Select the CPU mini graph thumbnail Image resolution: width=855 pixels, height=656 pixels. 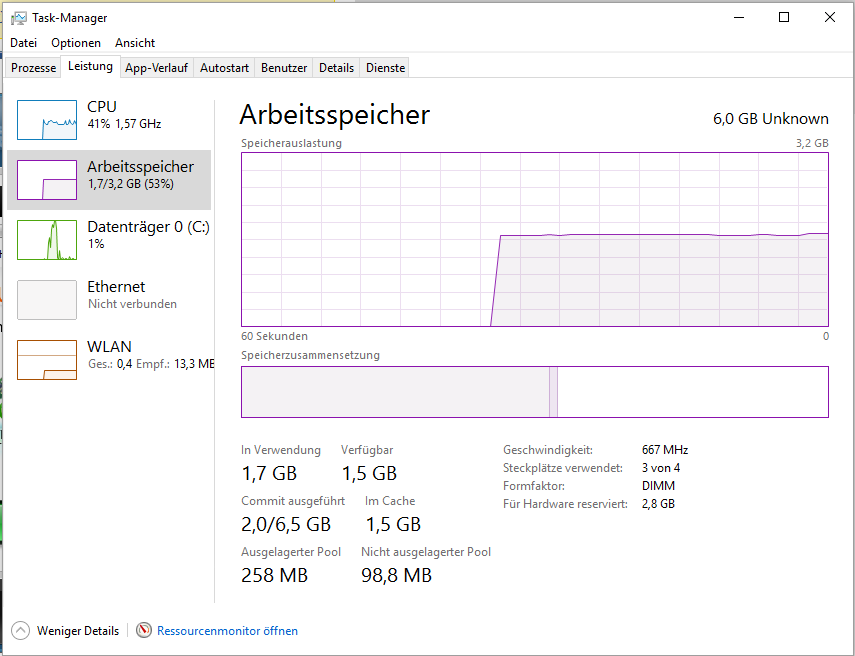[47, 120]
